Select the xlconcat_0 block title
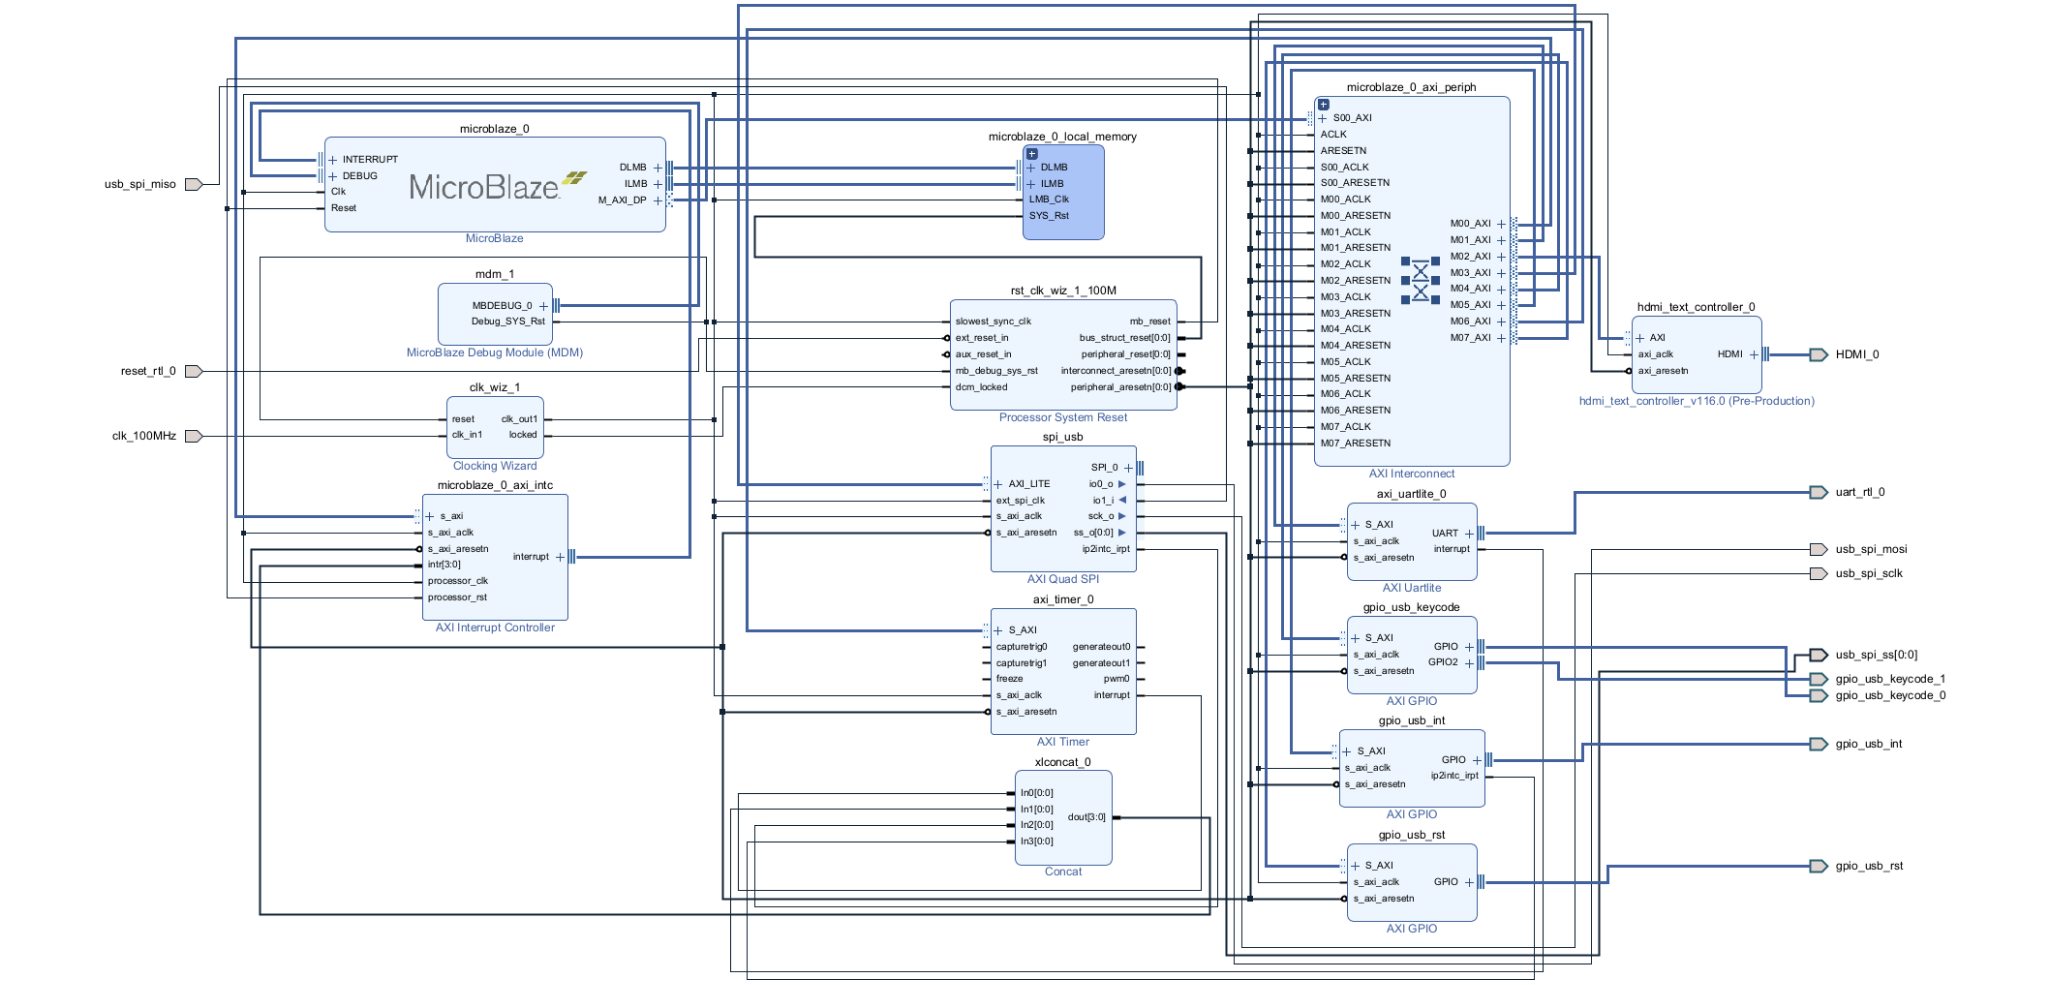The height and width of the screenshot is (985, 2048). [x=1063, y=762]
